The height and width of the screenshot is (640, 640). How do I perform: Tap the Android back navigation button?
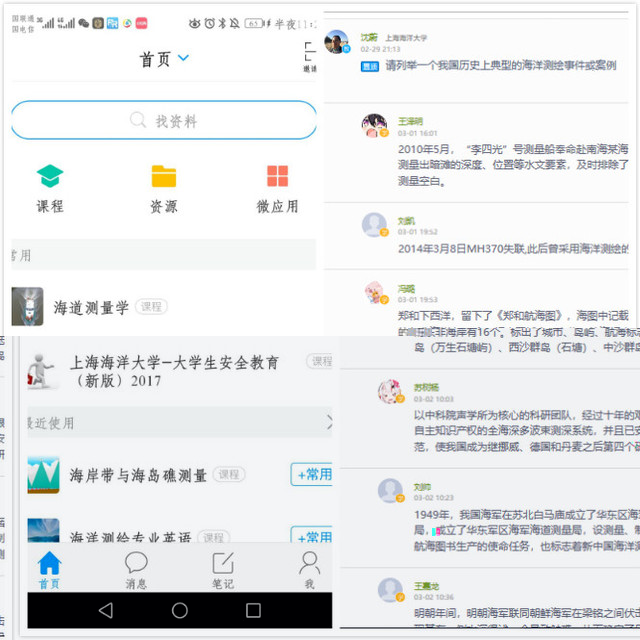106,611
